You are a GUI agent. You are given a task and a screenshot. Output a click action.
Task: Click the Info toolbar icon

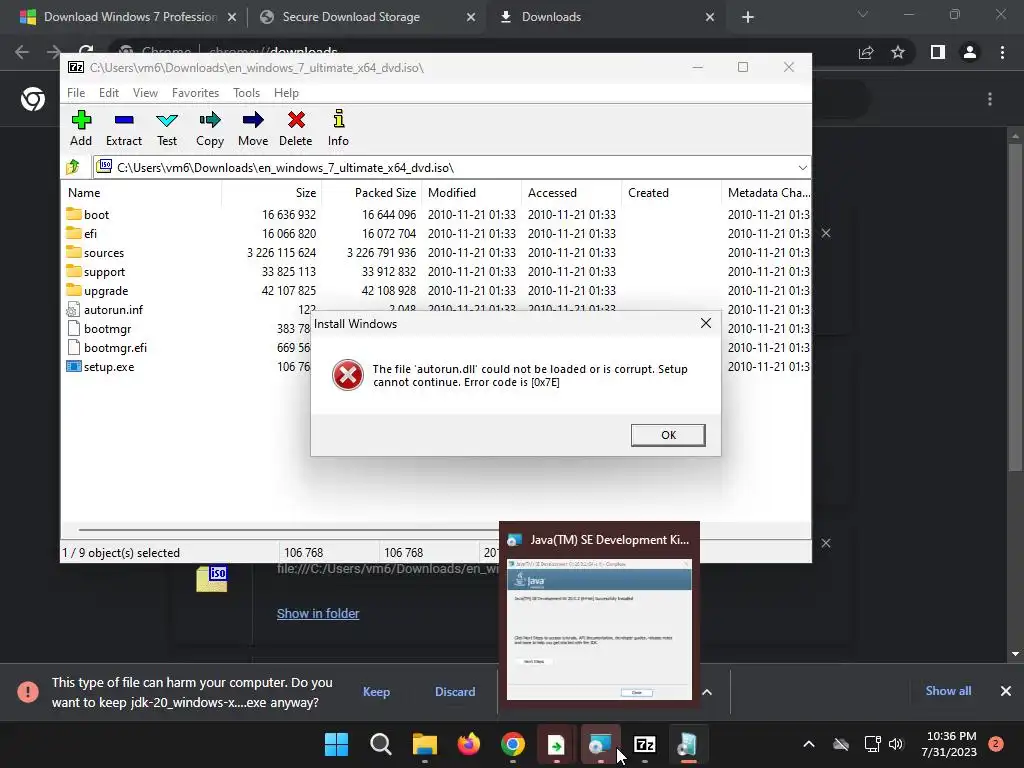[x=338, y=129]
